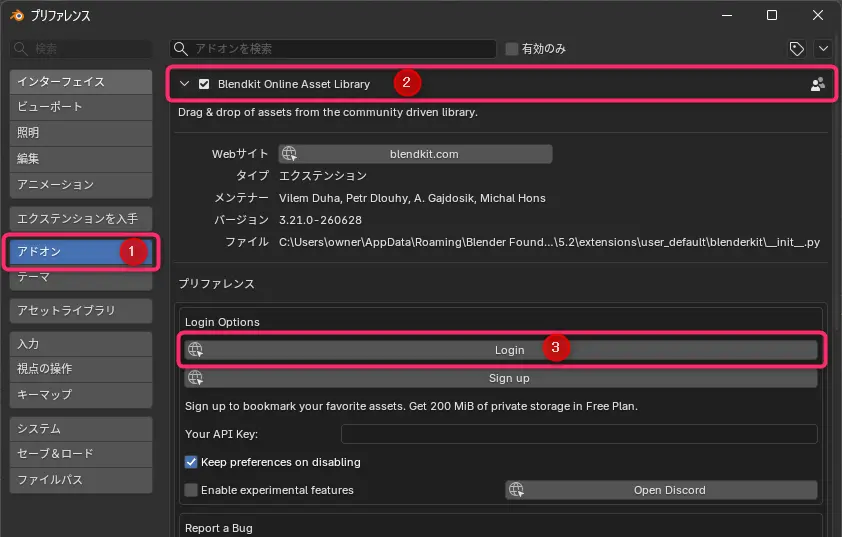The height and width of the screenshot is (537, 842).
Task: Open the アセットライブラリ section
Action: tap(81, 311)
